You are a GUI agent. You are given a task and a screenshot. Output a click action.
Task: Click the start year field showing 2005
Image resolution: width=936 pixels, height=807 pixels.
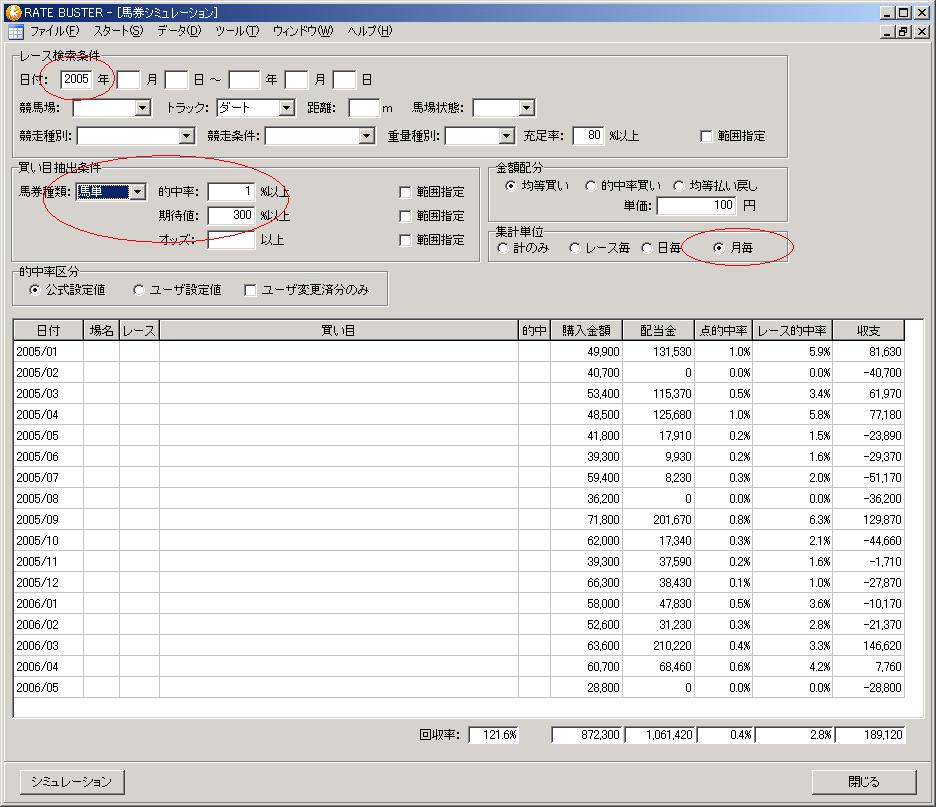76,79
